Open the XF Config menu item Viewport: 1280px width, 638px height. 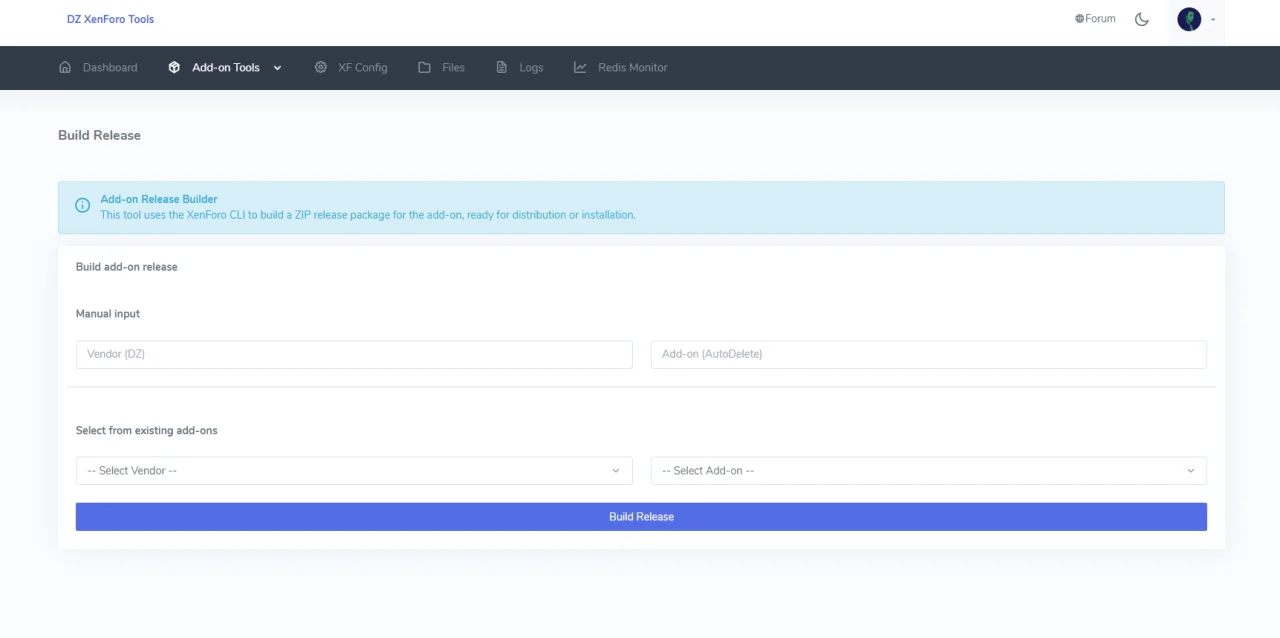362,68
